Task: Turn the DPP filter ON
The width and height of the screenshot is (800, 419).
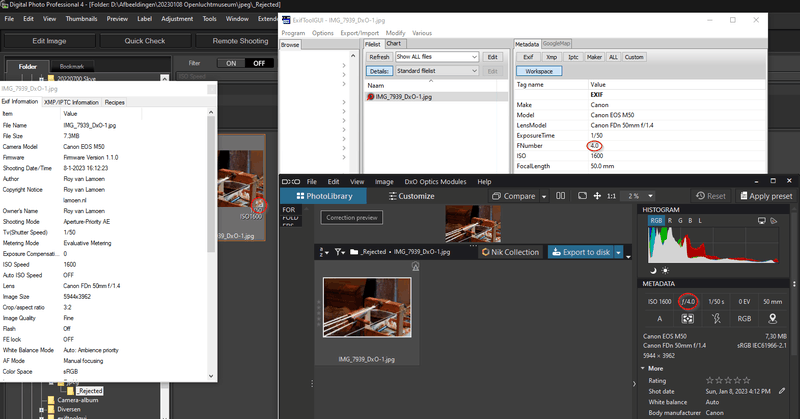Action: 231,63
